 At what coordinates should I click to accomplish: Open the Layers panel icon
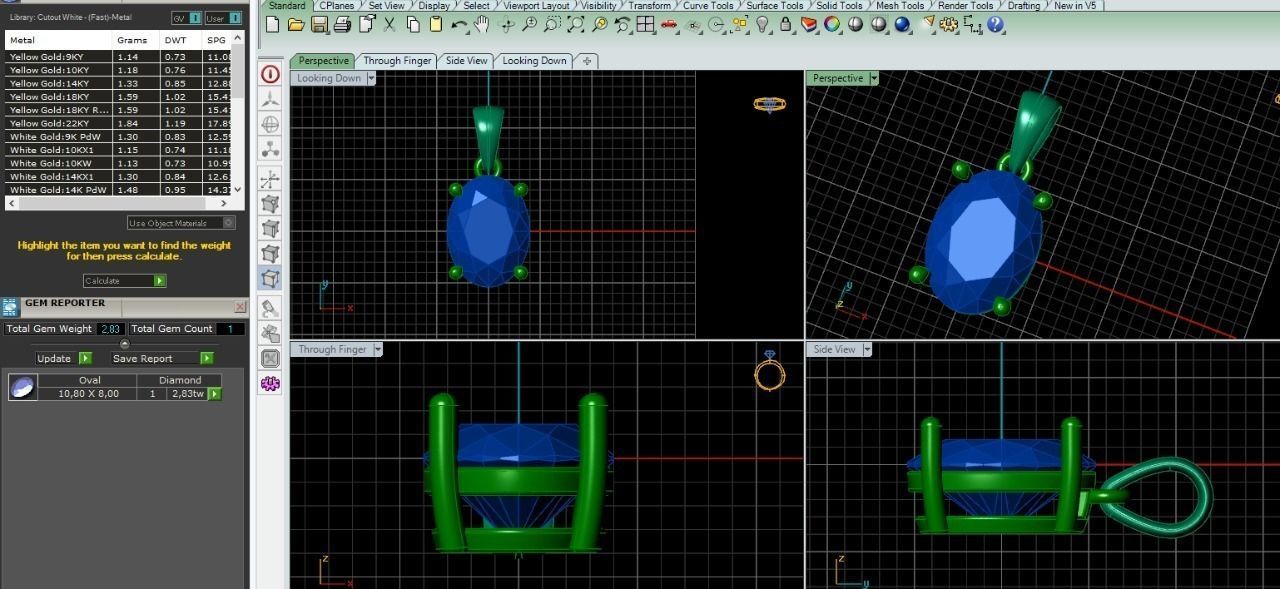click(x=810, y=25)
